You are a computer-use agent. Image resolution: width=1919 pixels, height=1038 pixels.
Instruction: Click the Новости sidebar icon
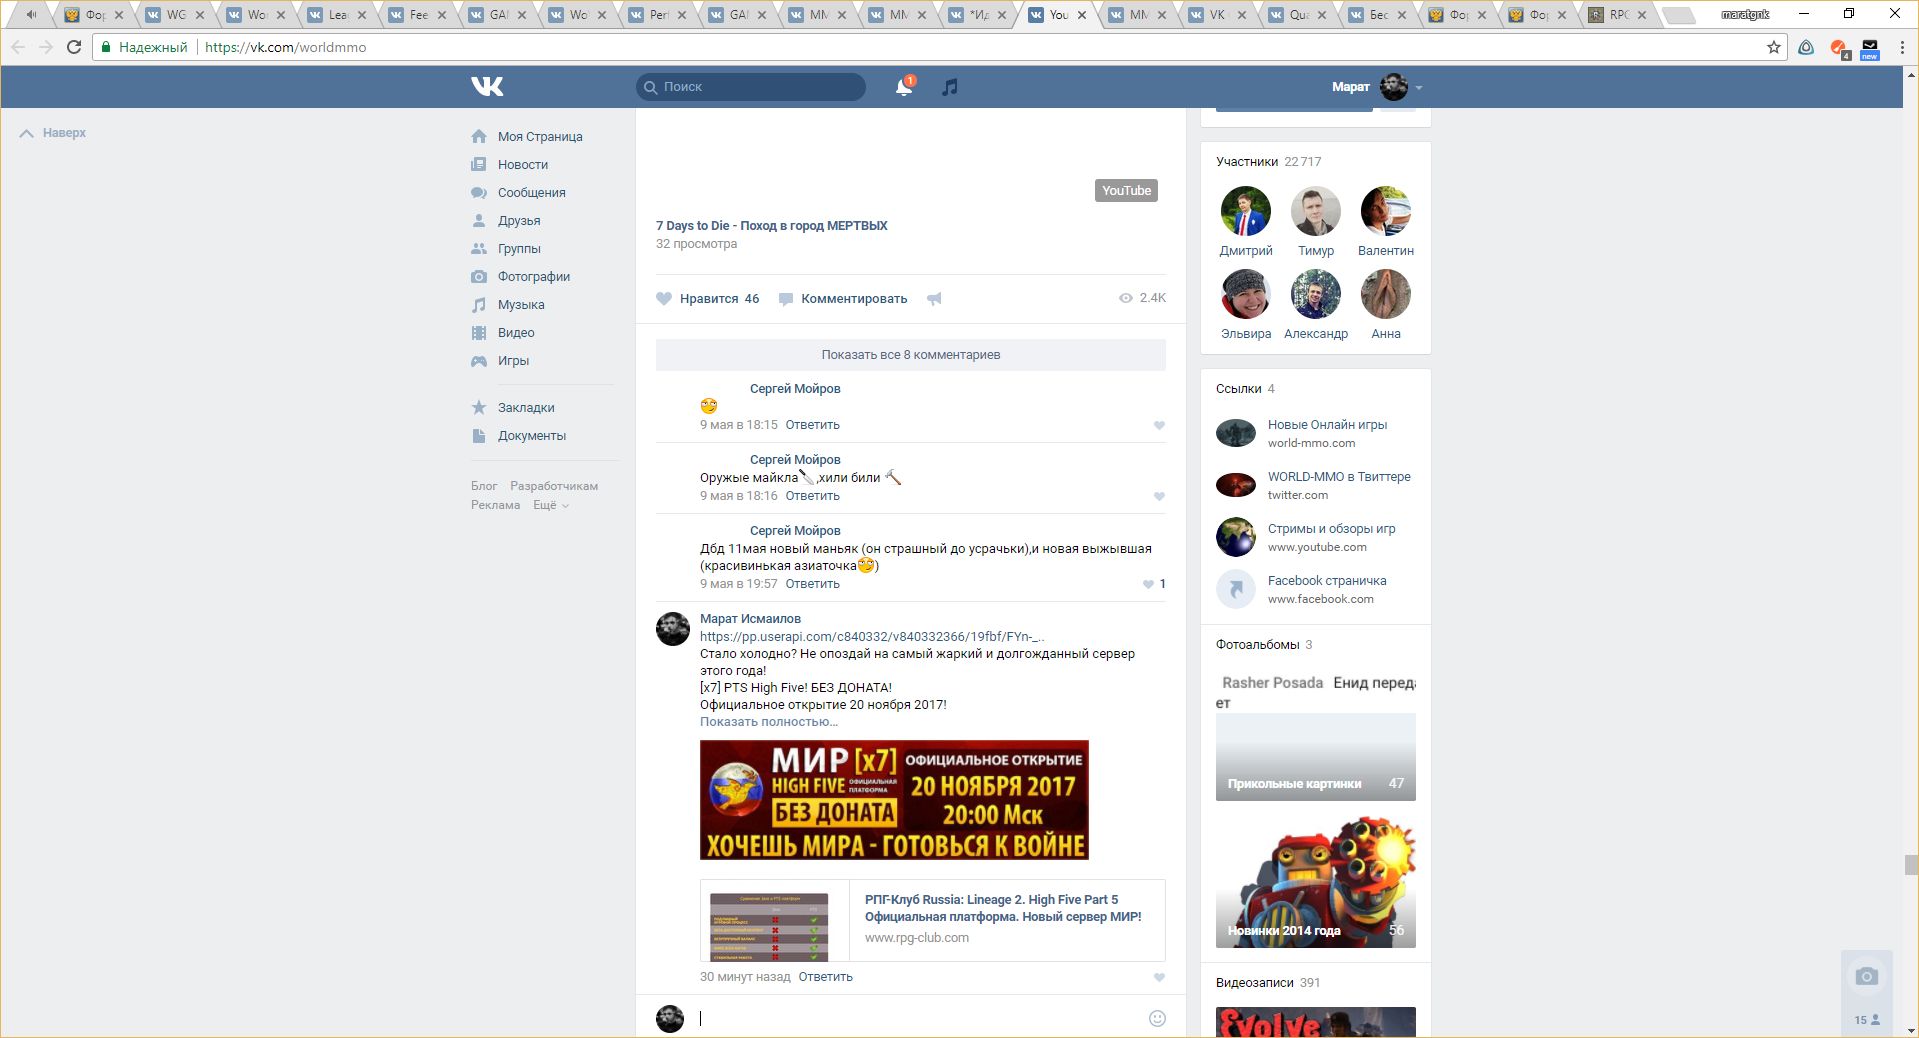479,165
